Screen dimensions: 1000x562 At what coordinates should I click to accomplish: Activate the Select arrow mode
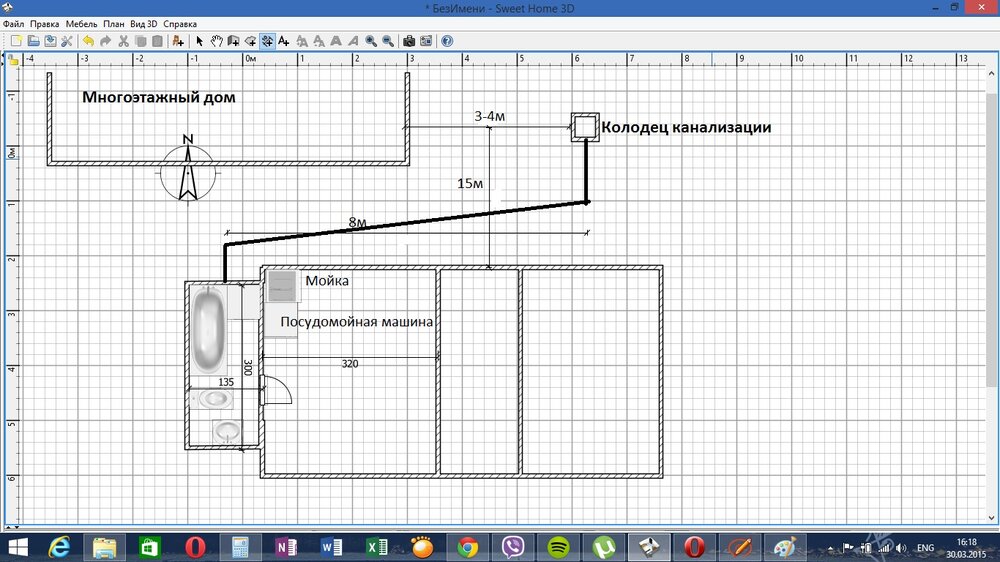click(199, 41)
